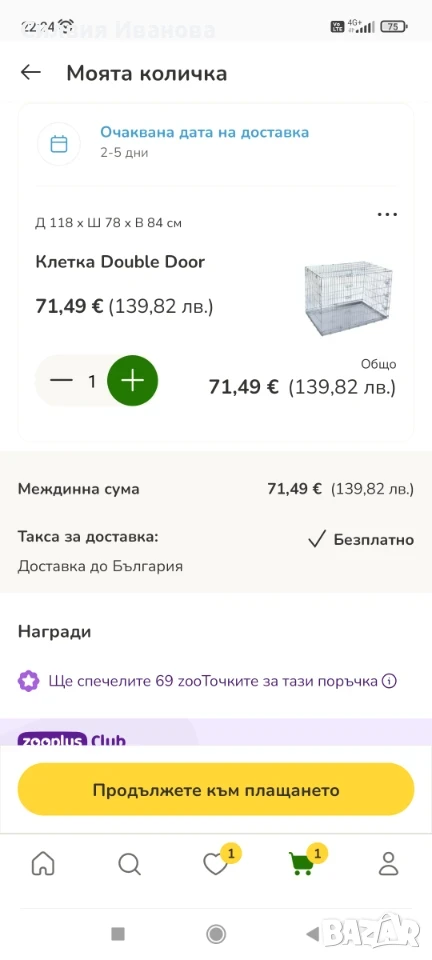Tap the calendar delivery date icon
This screenshot has width=432, height=960.
coord(59,144)
